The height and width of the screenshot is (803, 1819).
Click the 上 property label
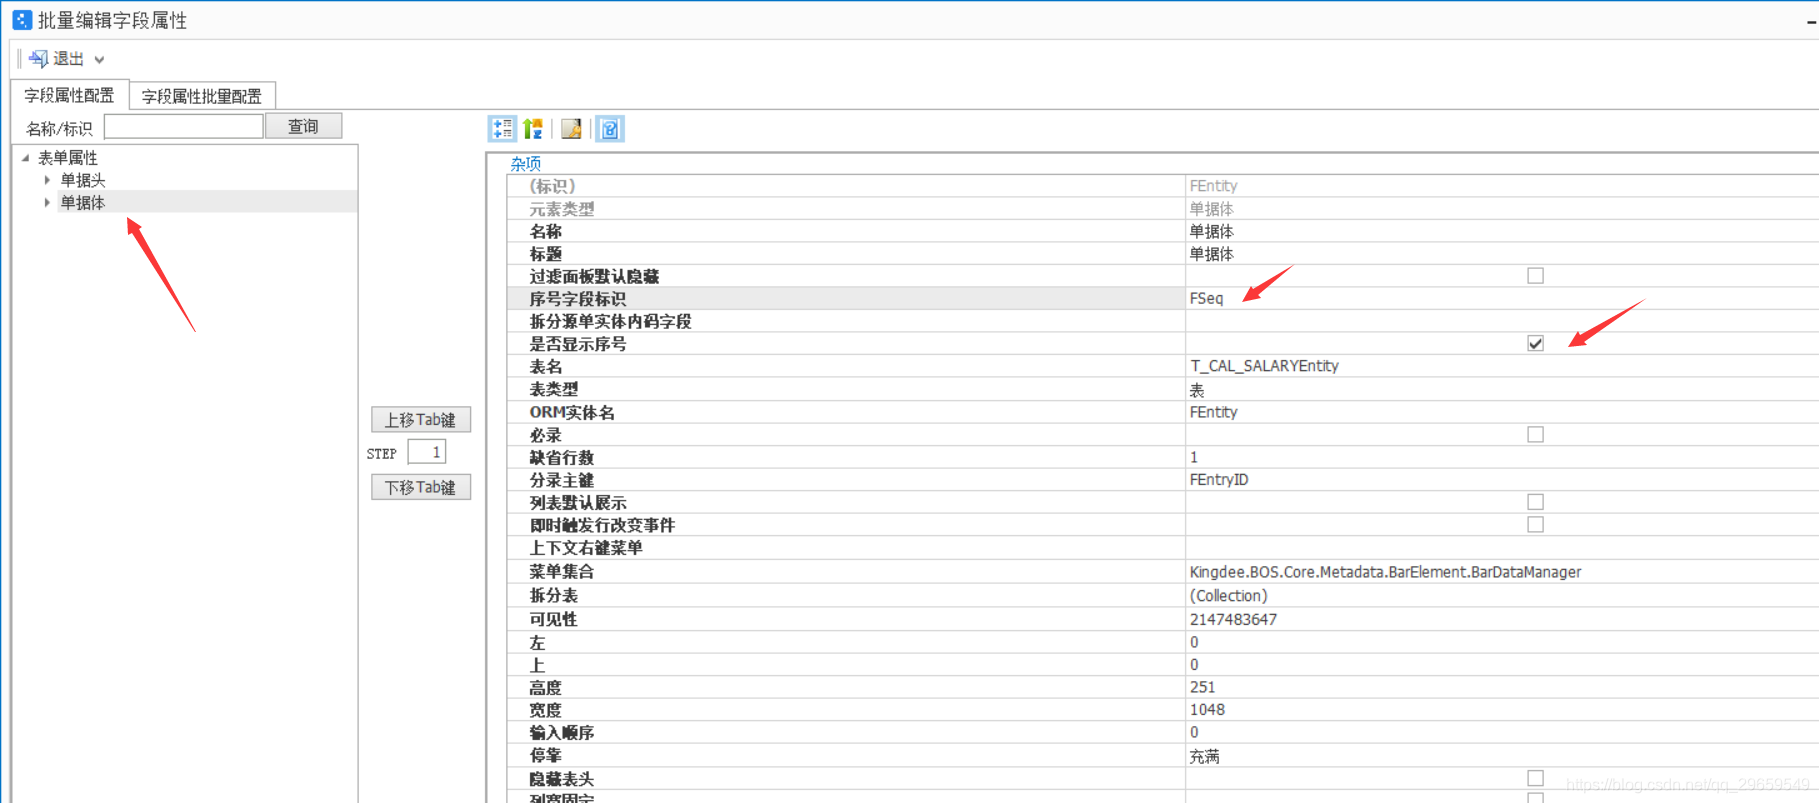point(537,665)
